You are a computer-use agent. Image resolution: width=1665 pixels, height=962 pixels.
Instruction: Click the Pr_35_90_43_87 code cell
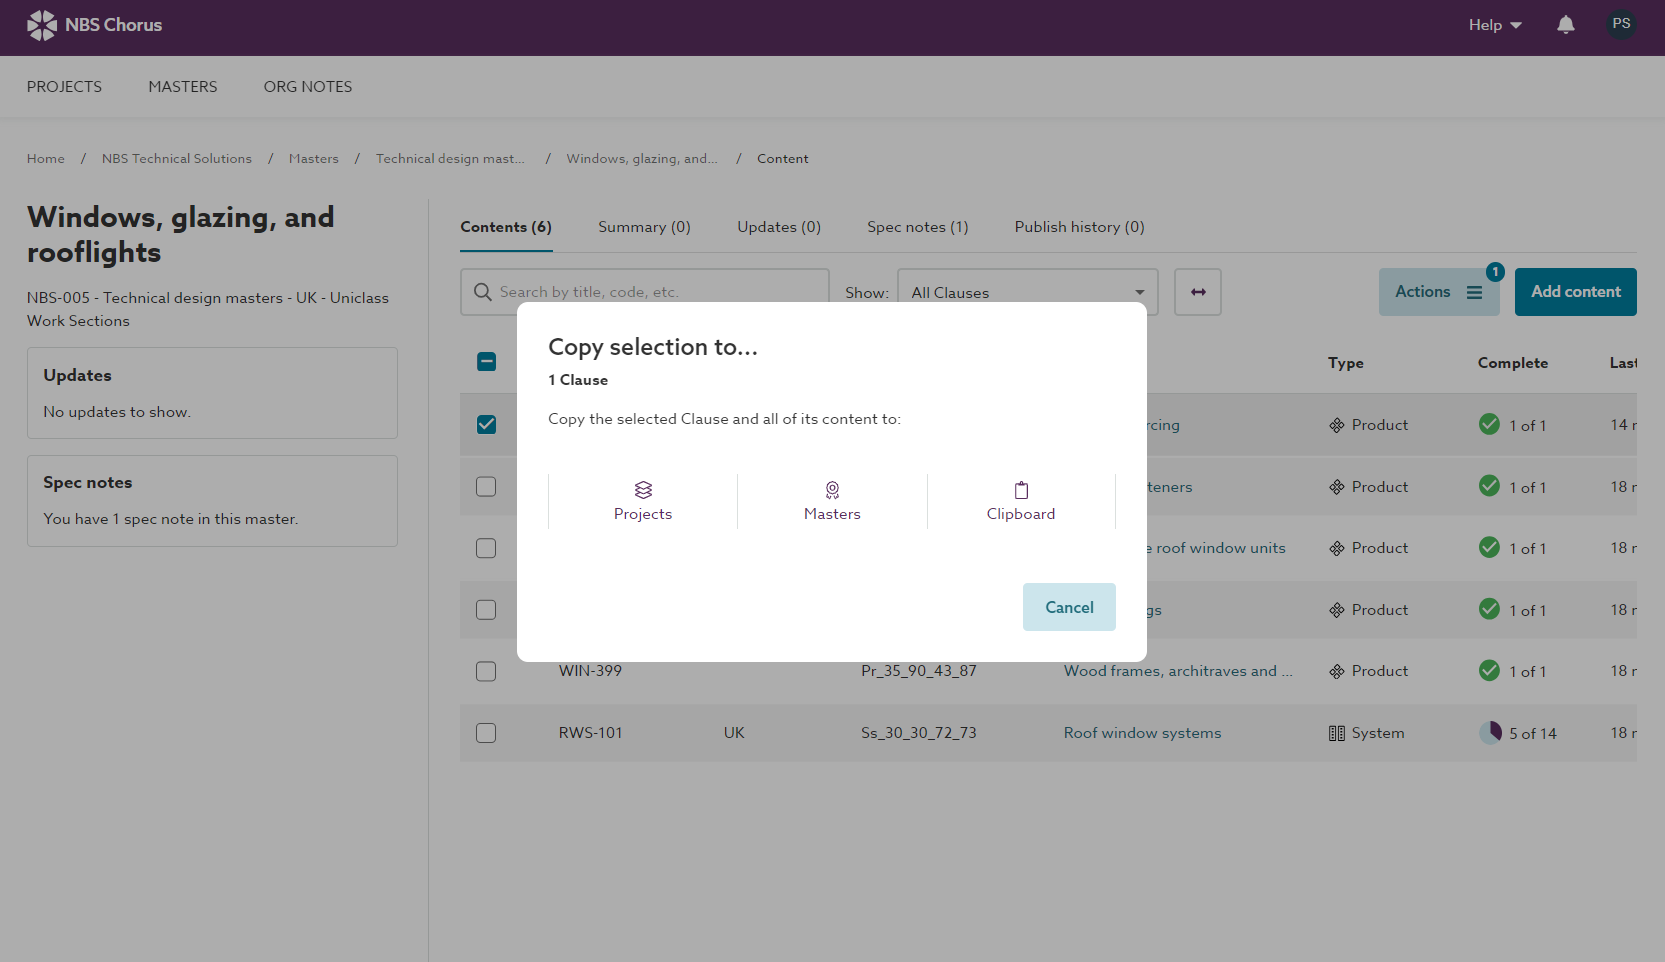[x=918, y=671]
